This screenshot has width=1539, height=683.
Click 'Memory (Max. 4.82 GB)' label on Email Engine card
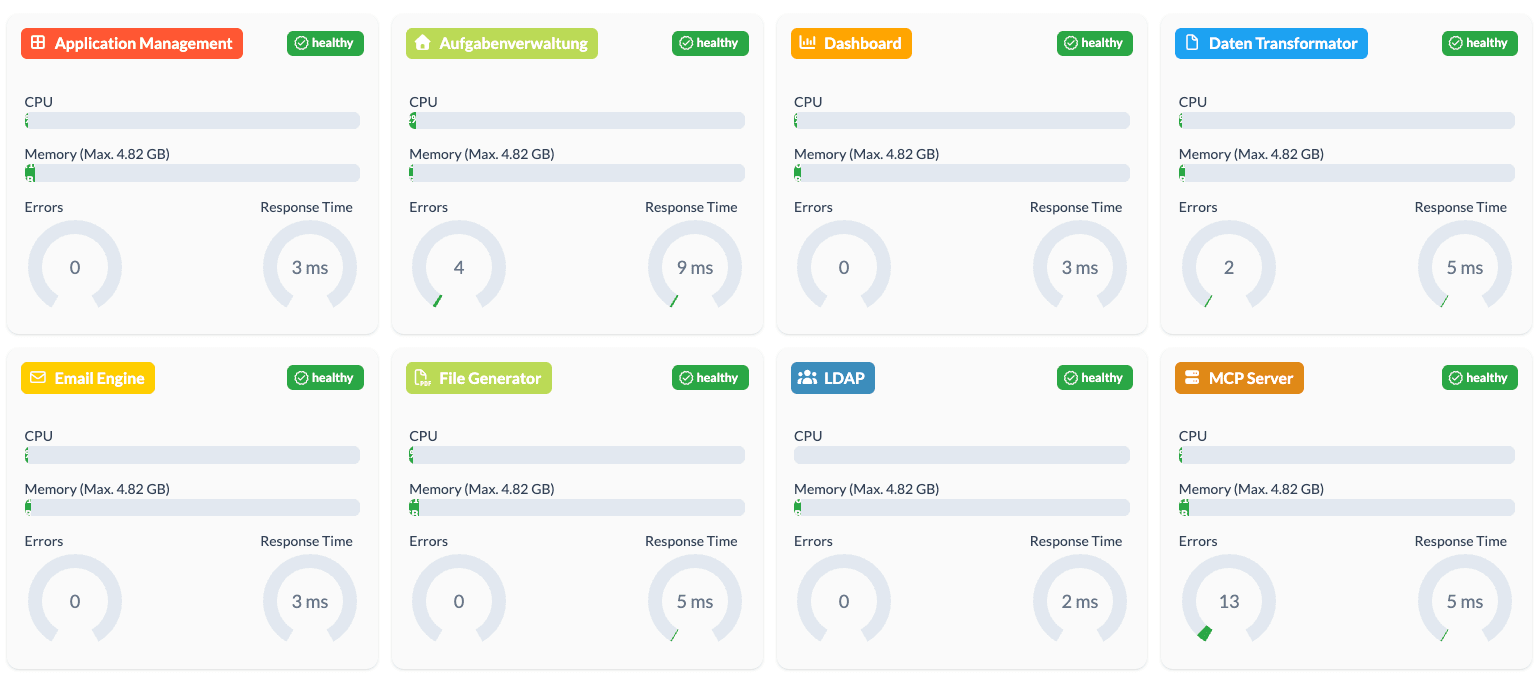point(97,489)
